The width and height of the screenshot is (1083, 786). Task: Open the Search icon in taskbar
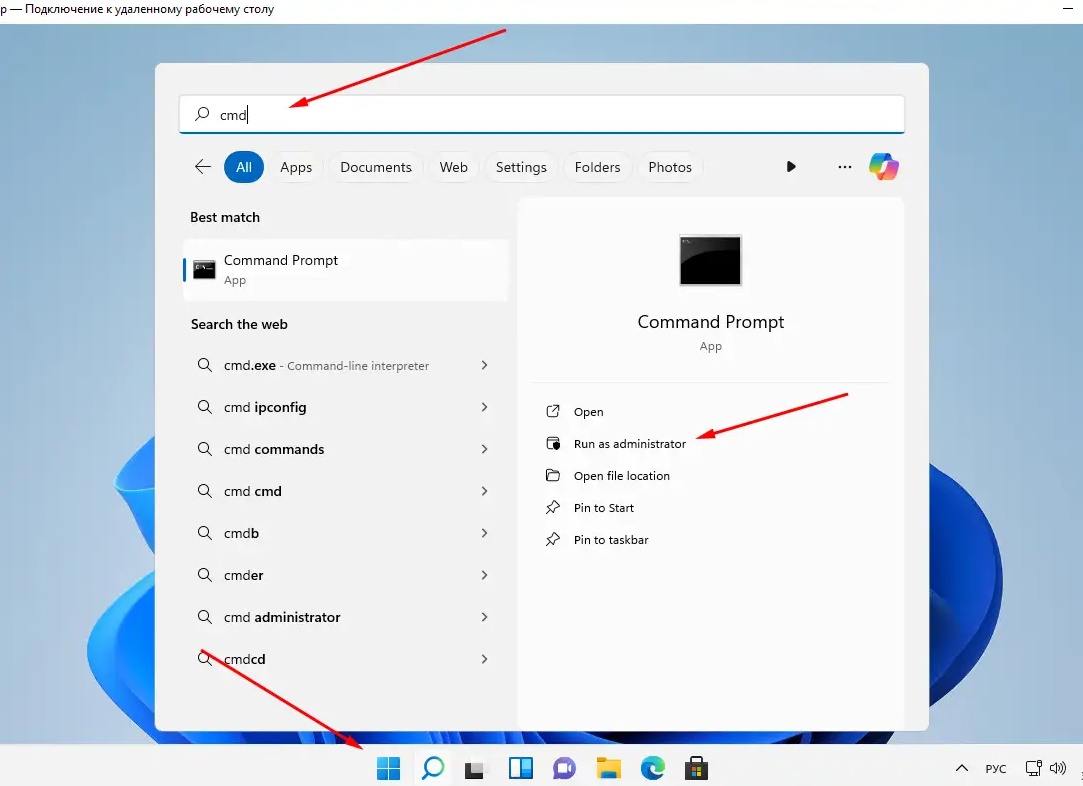[x=433, y=767]
